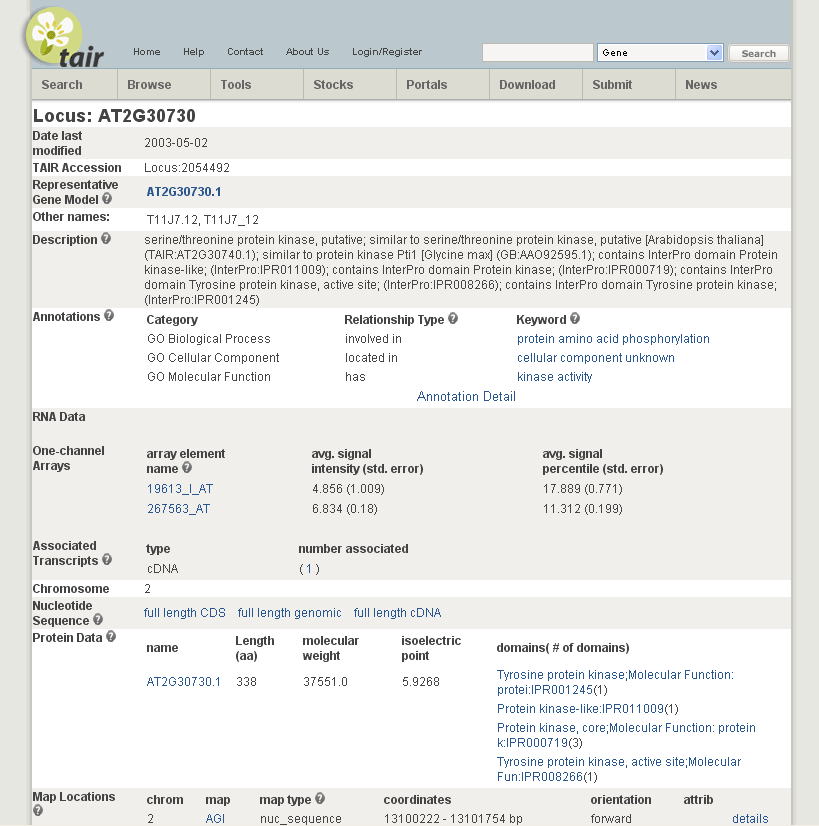Click help icon beside Associated Transcripts

pos(107,559)
